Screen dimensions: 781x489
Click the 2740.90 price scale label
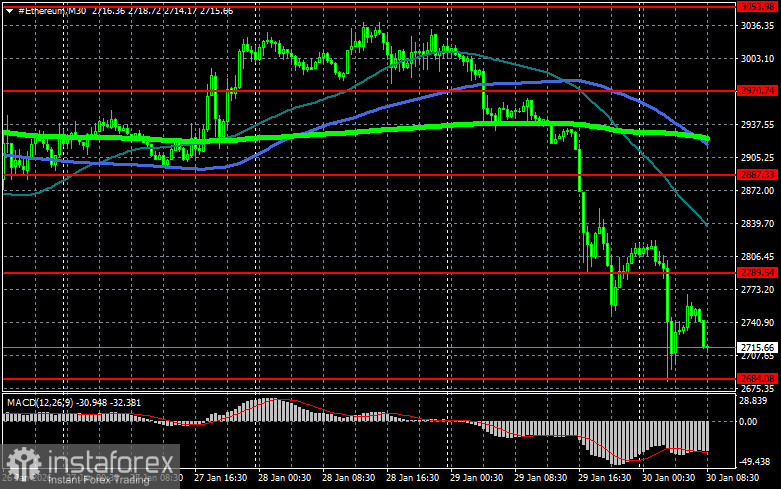[x=757, y=323]
